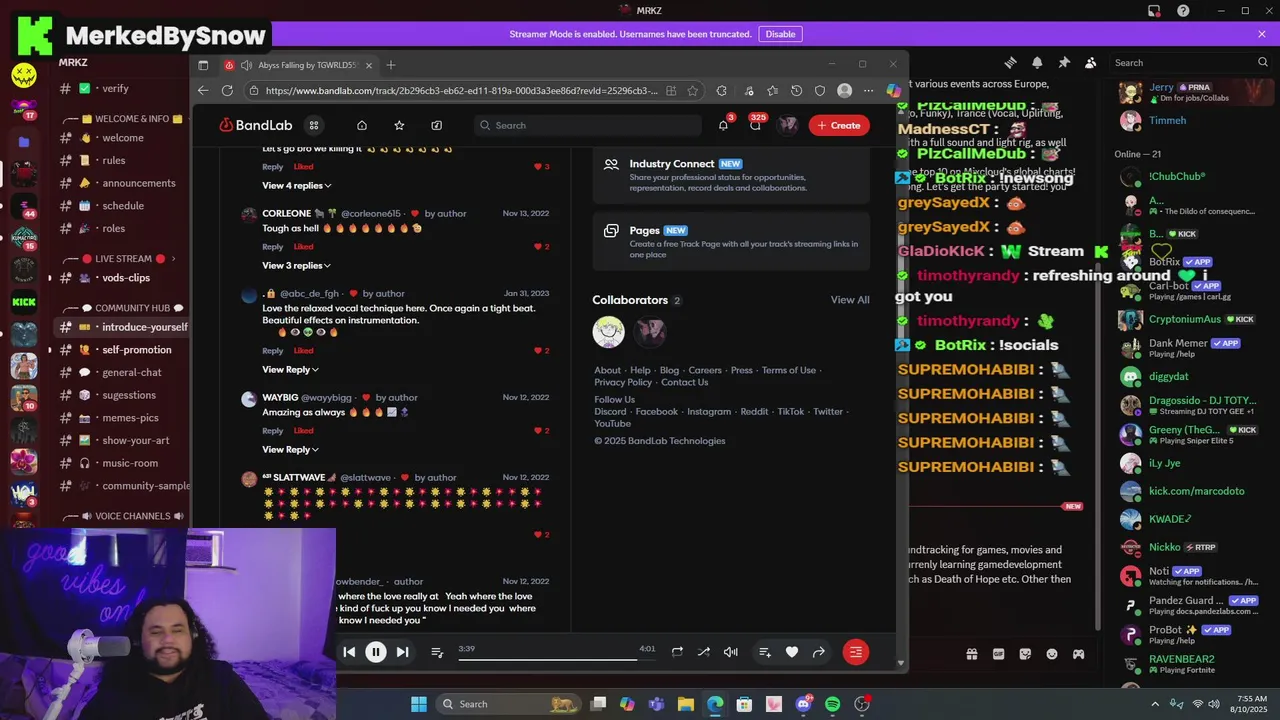
Task: Open first collaborator avatar
Action: tap(608, 332)
